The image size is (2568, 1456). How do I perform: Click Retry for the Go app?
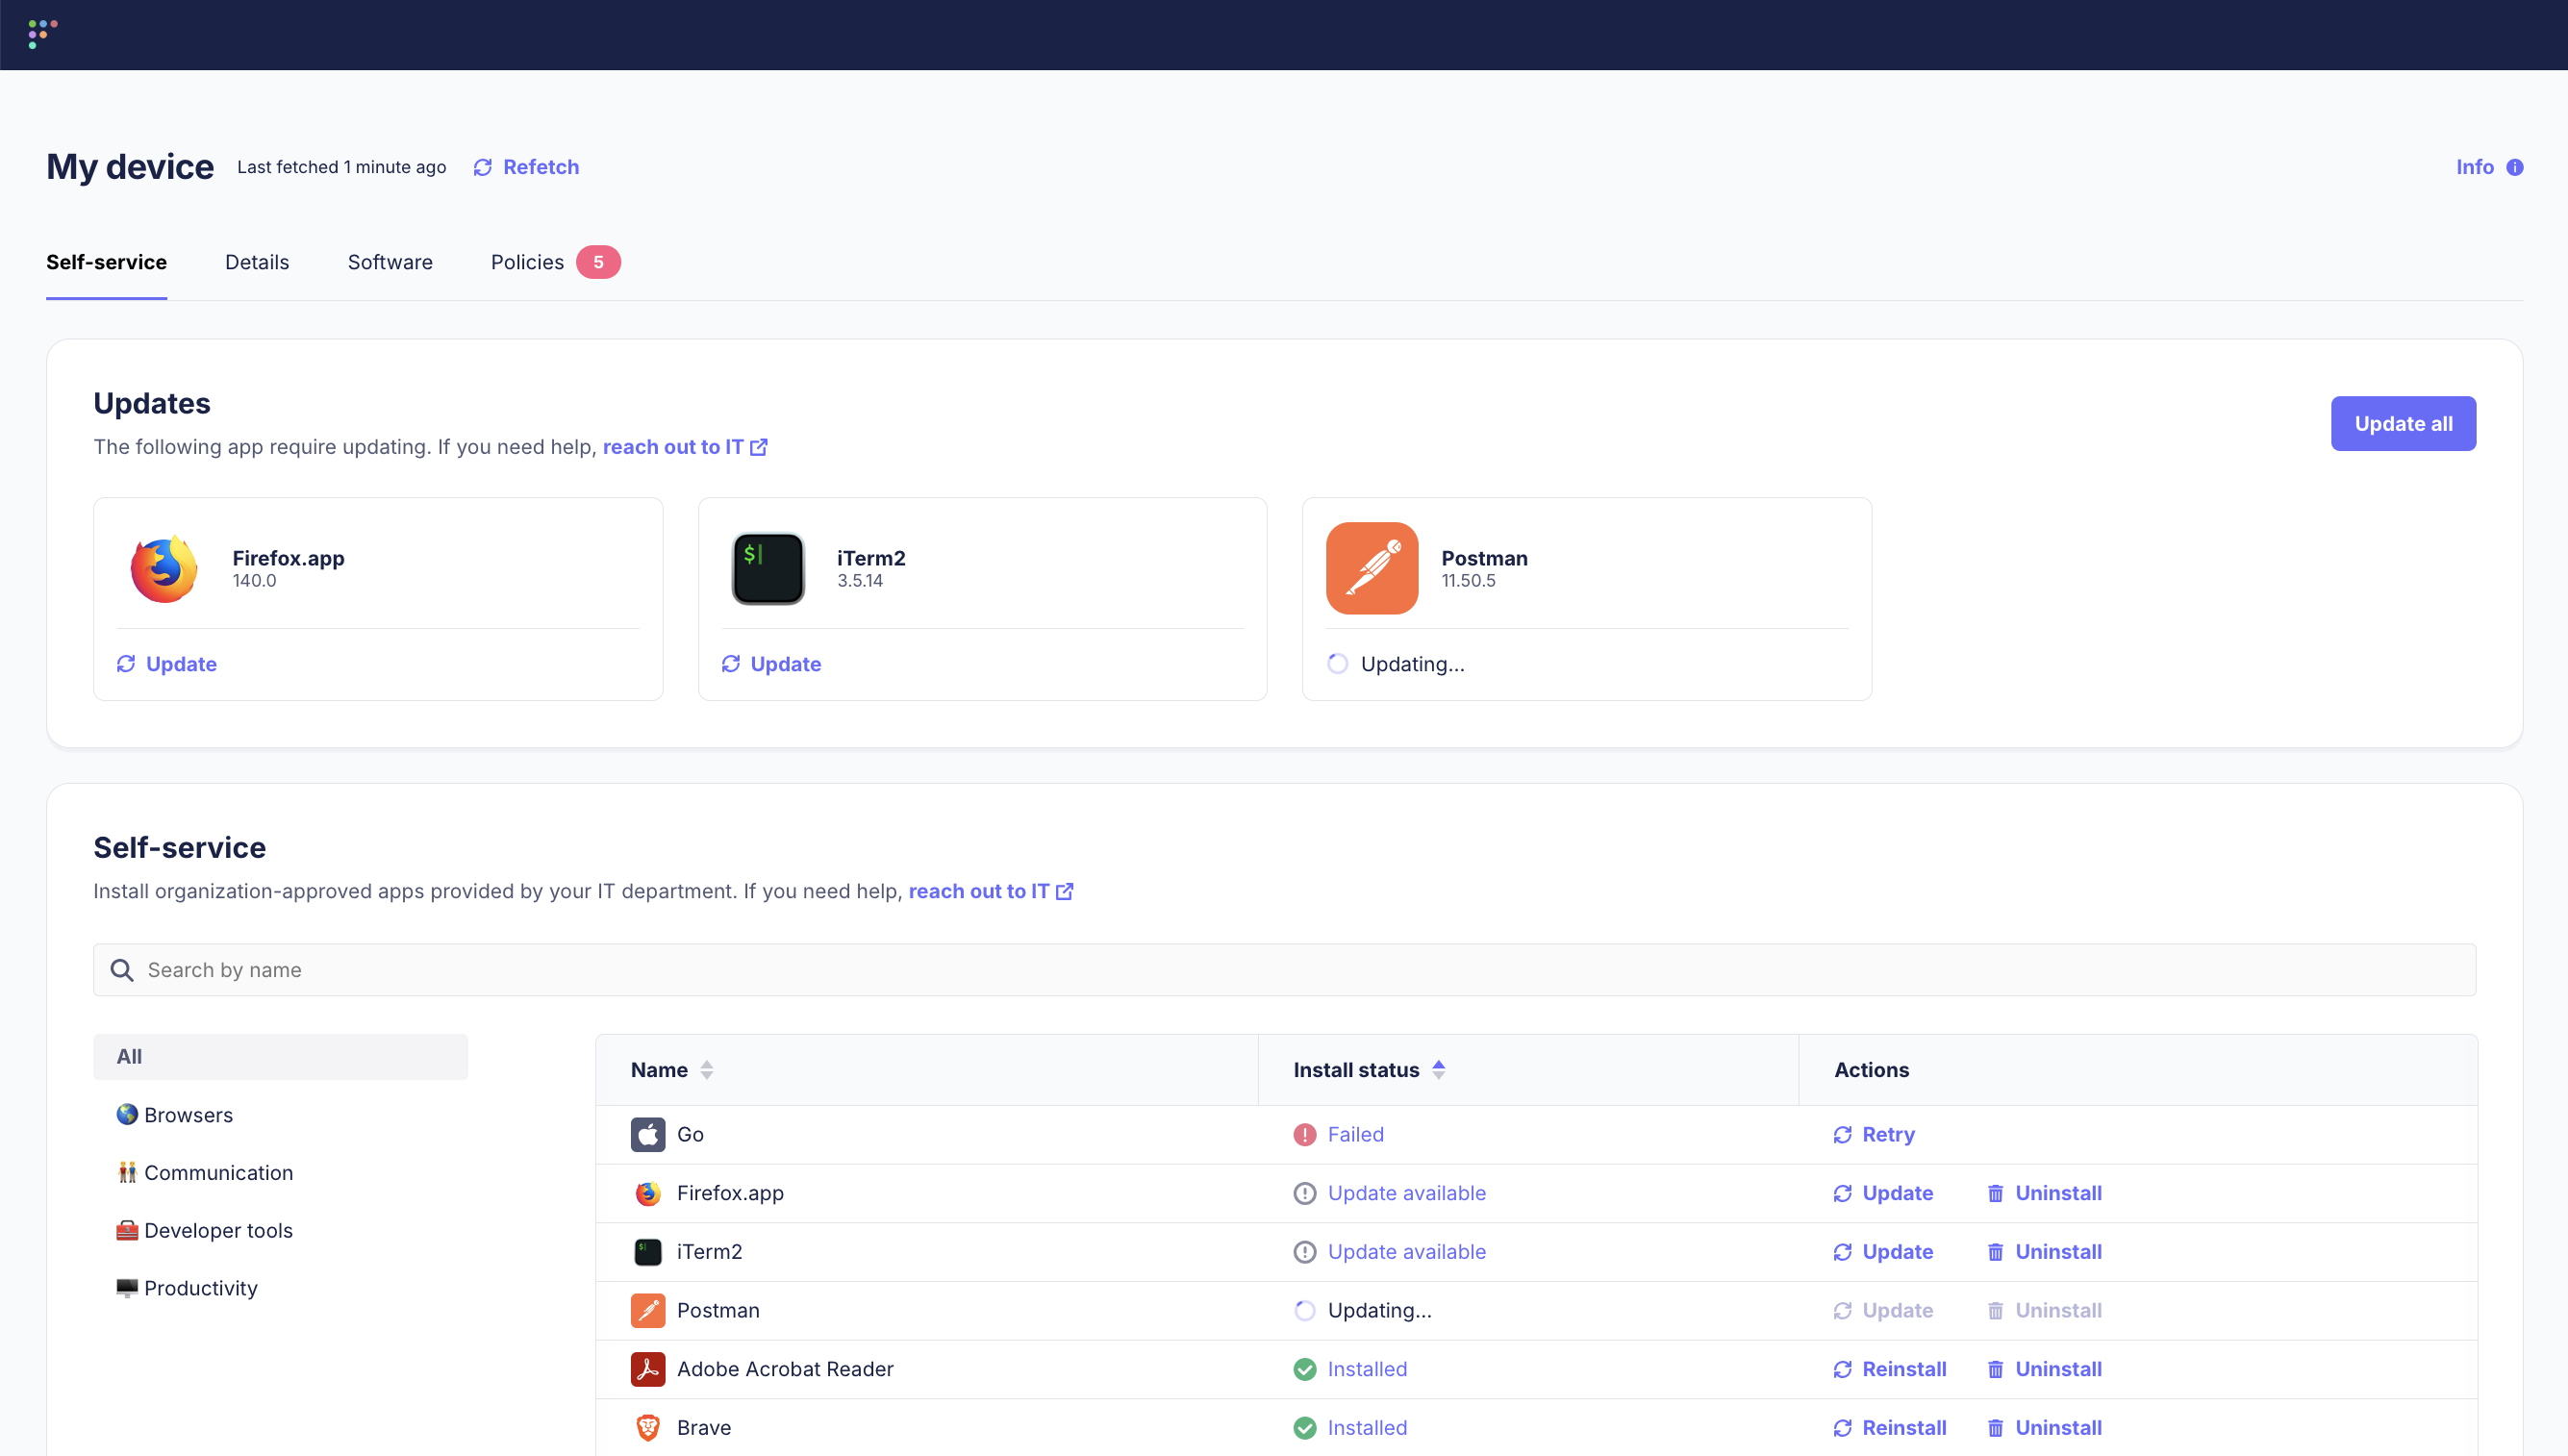coord(1874,1135)
